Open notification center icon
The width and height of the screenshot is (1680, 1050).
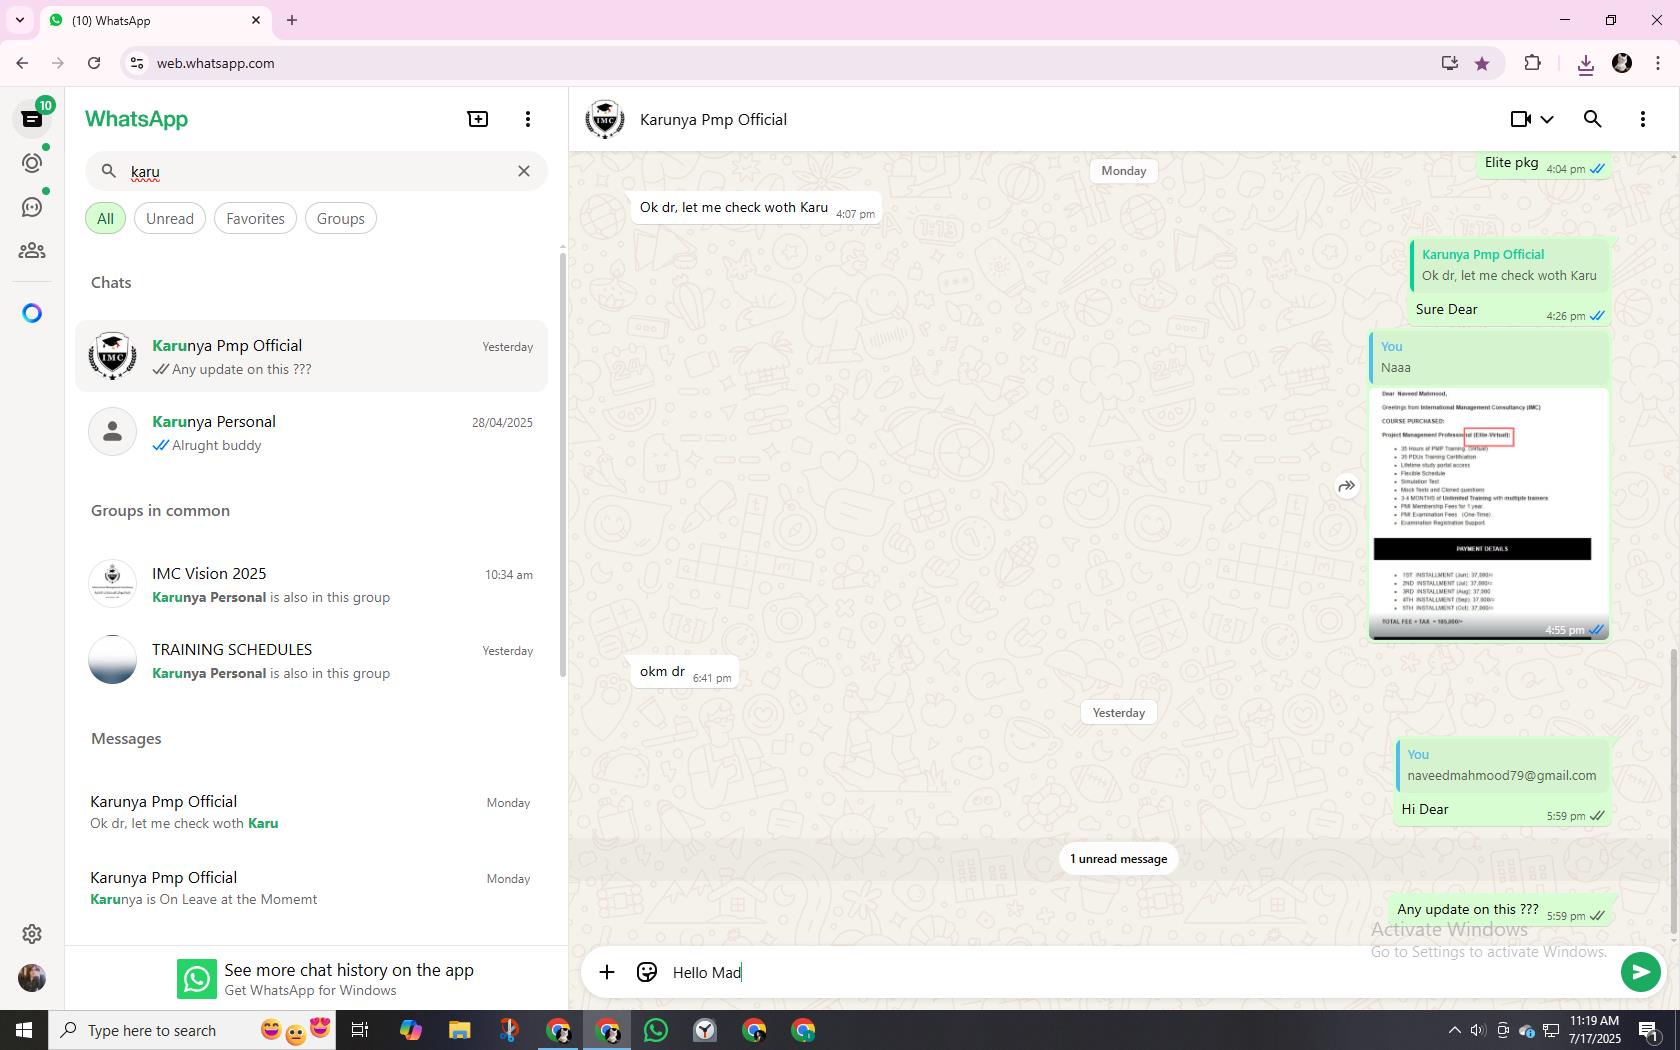point(1650,1030)
